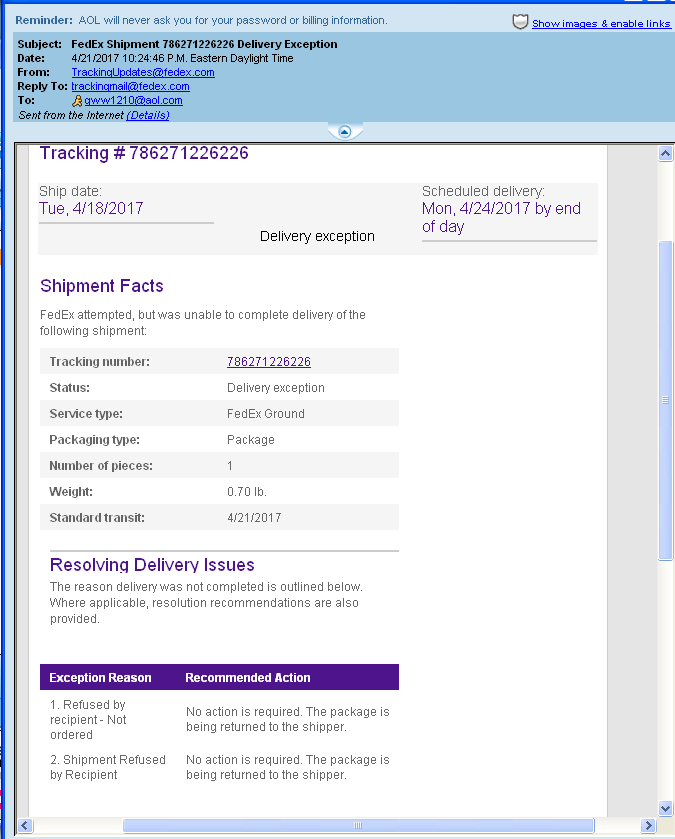Click the horizontal scrollbar thumb

[358, 825]
